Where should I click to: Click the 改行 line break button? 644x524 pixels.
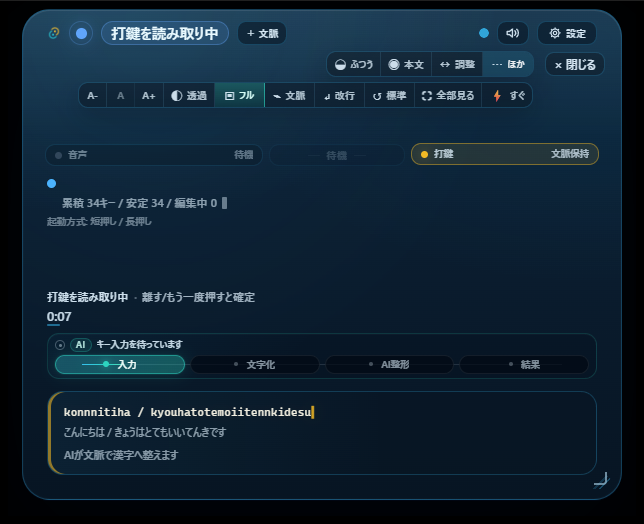pyautogui.click(x=339, y=96)
